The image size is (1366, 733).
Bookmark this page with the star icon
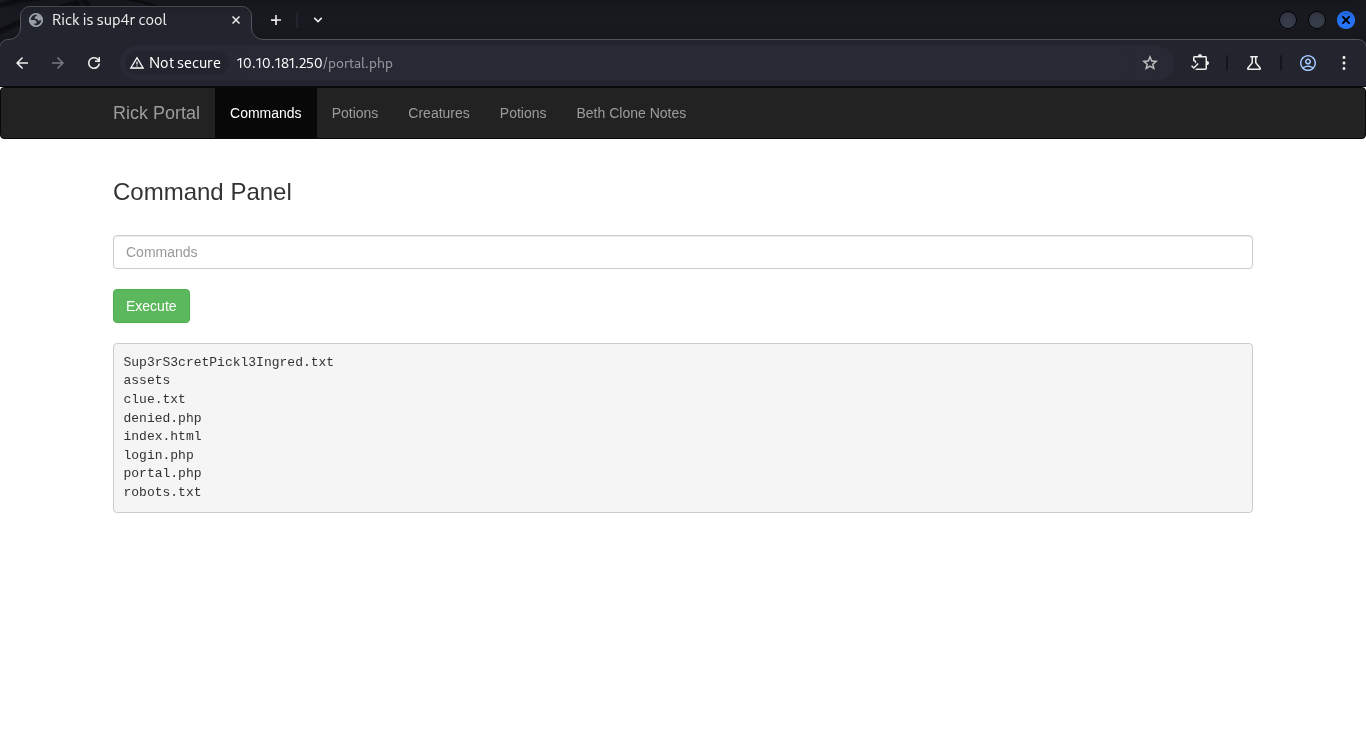point(1150,63)
